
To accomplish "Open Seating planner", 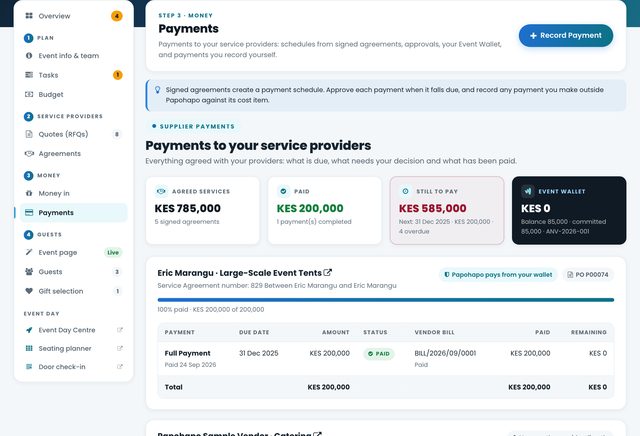I will point(73,348).
